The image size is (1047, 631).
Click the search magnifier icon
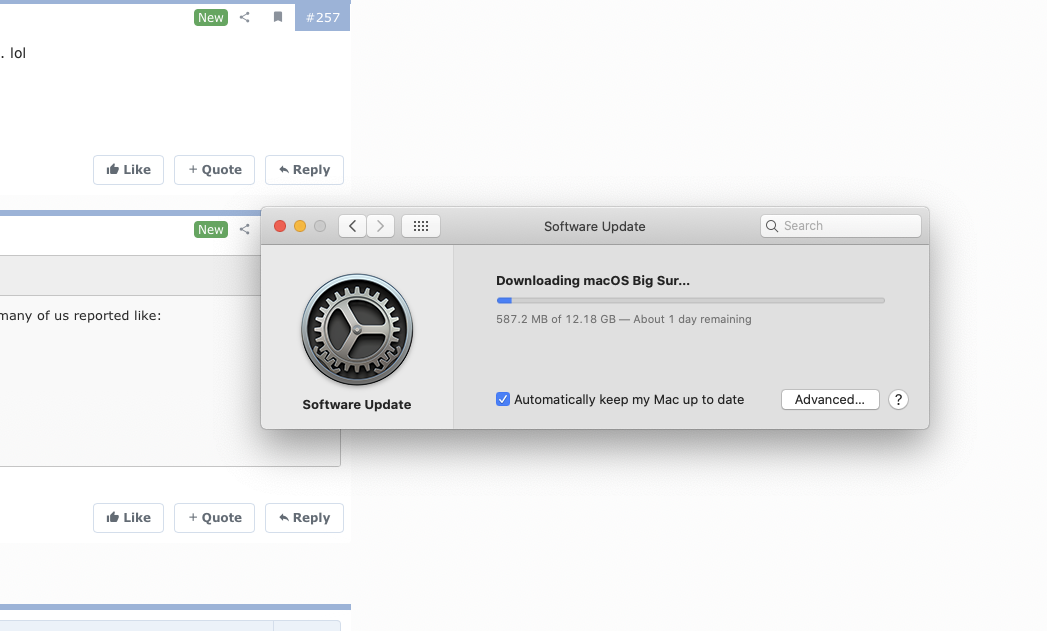[772, 226]
